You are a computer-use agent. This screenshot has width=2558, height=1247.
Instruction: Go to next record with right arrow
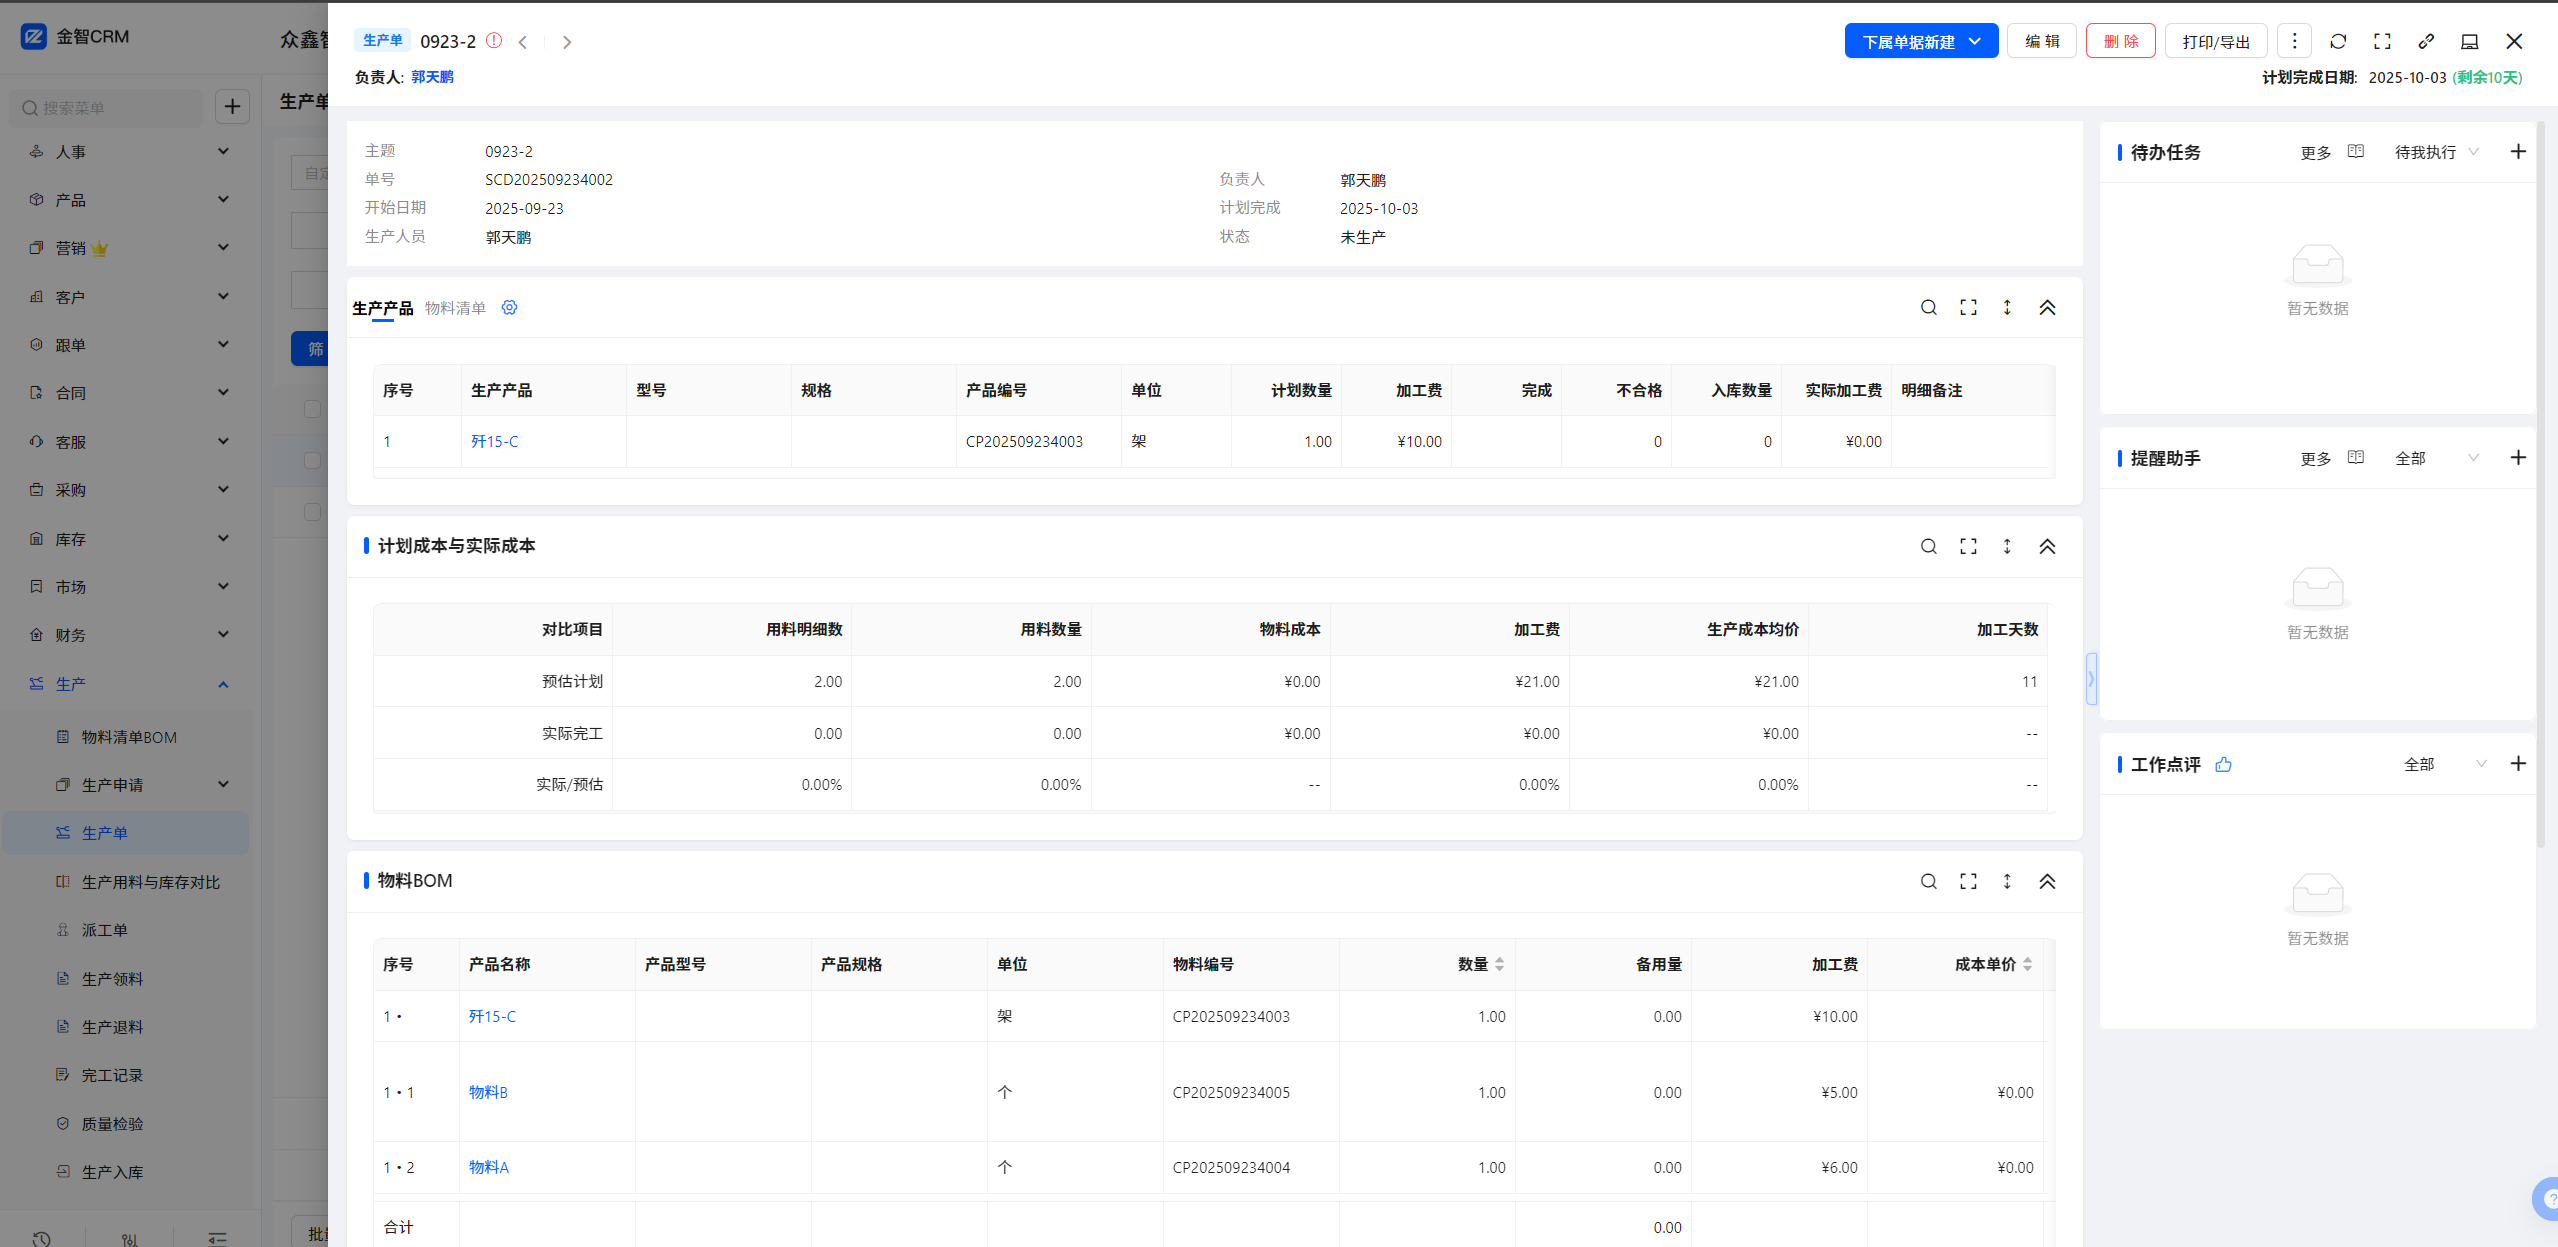[x=567, y=42]
